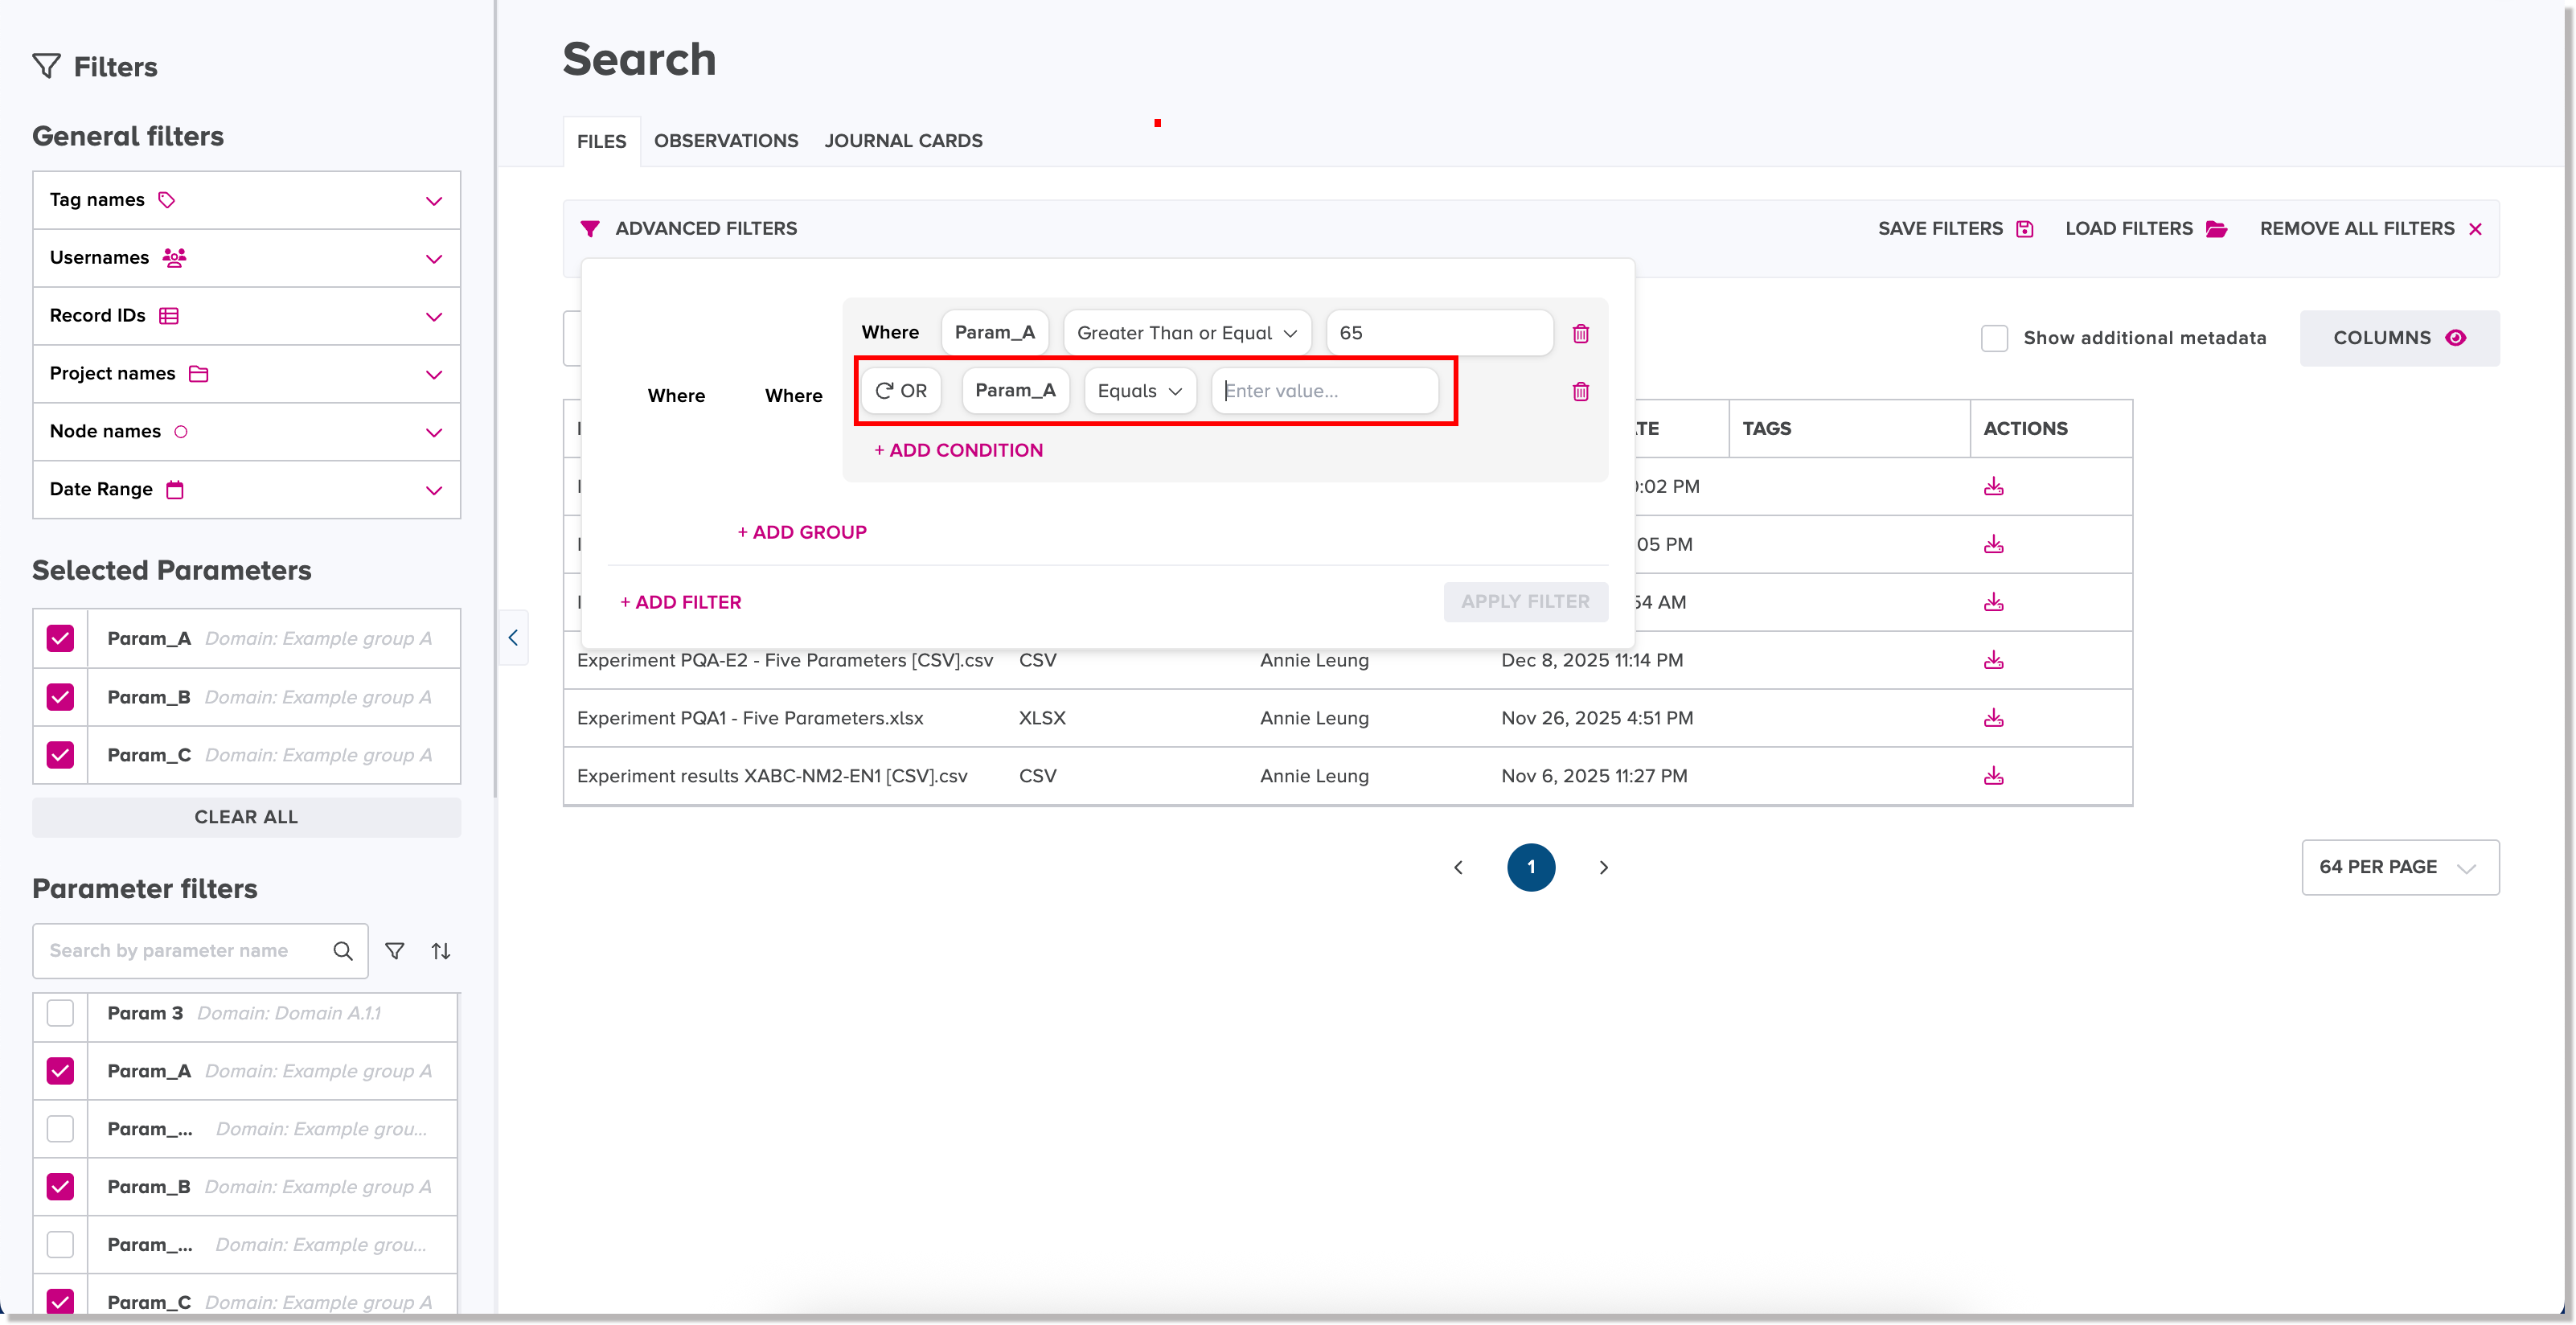Screen dimensions: 2576x1325
Task: Download the file from 54 AM row
Action: tap(1993, 602)
